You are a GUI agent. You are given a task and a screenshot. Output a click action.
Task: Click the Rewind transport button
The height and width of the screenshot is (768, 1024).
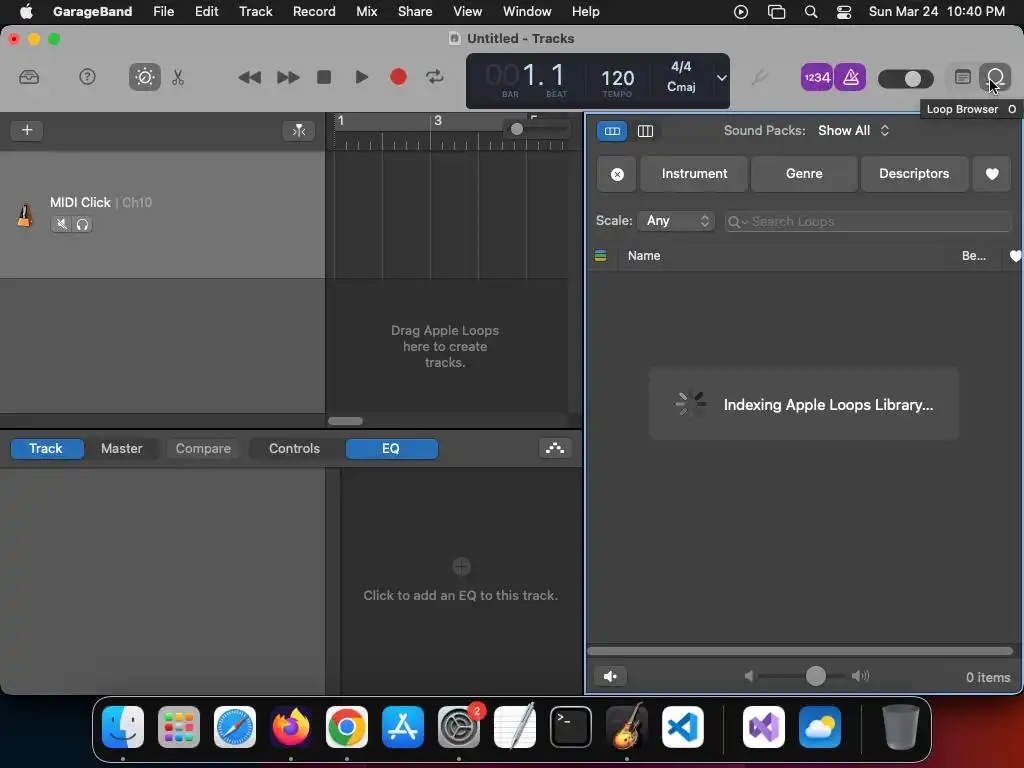249,77
